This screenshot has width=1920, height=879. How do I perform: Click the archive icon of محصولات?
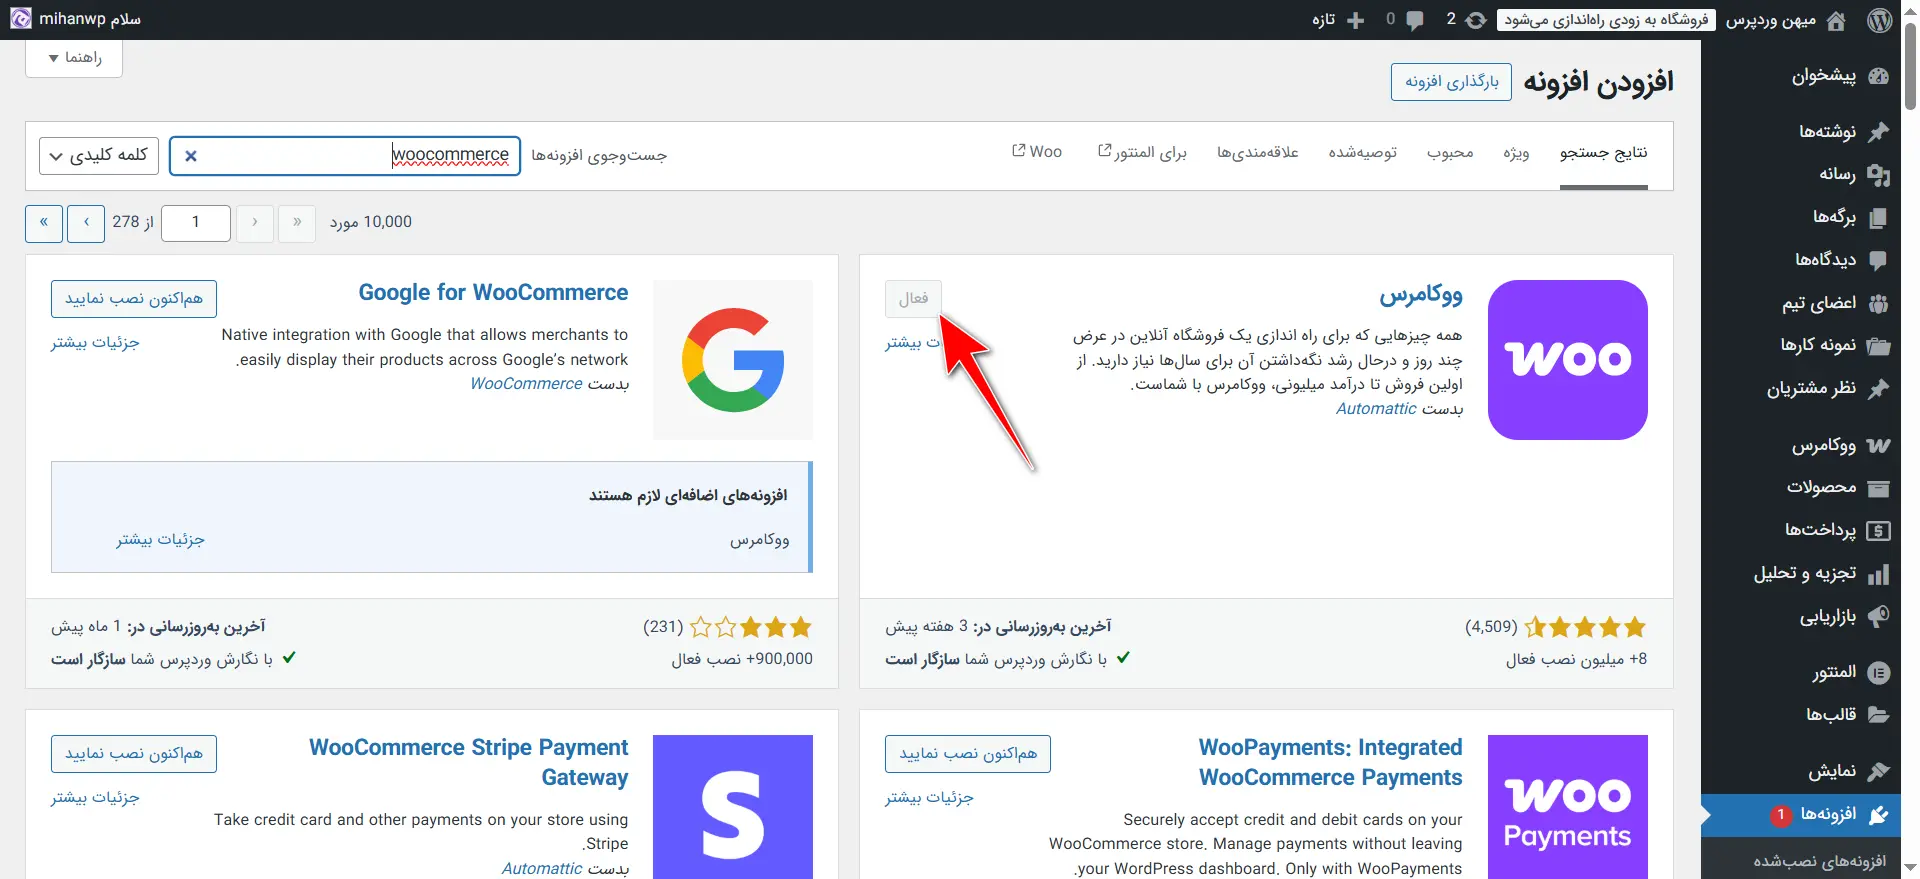(x=1878, y=488)
